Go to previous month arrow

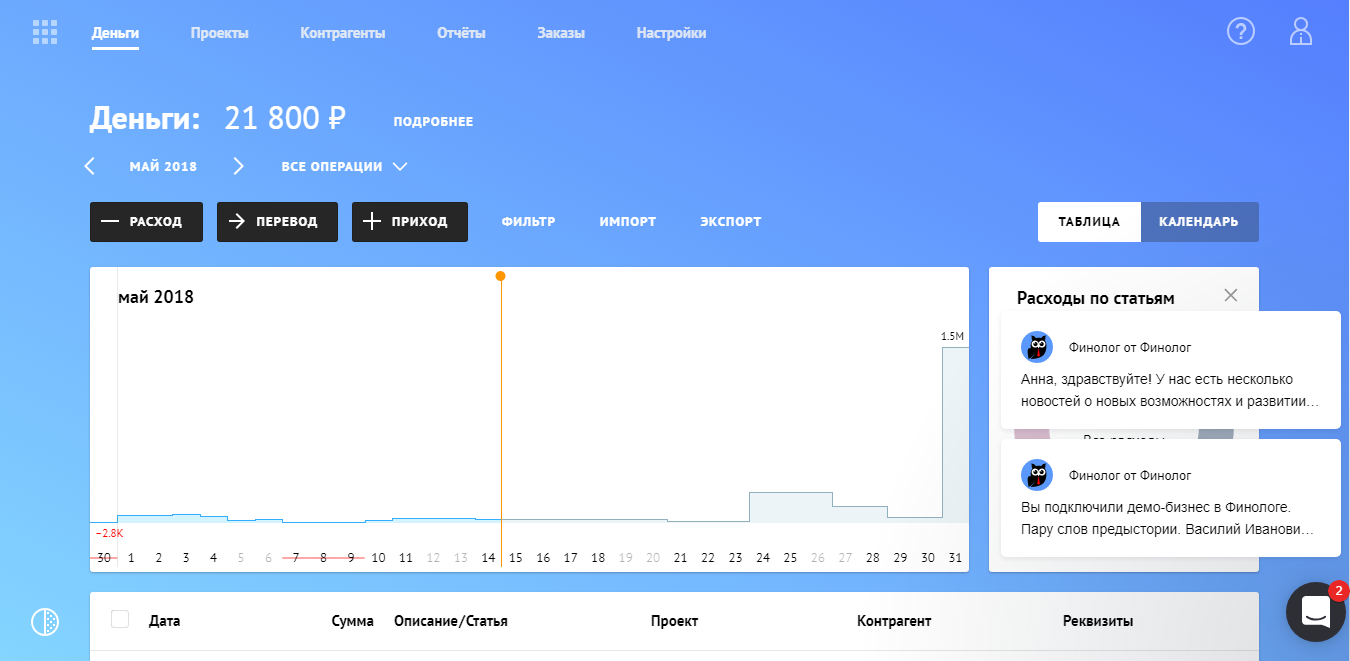tap(89, 166)
